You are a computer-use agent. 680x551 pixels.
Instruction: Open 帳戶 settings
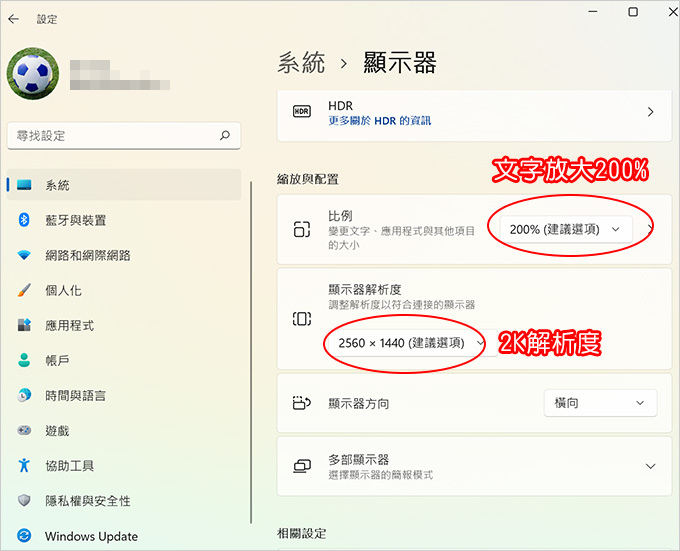[x=124, y=360]
